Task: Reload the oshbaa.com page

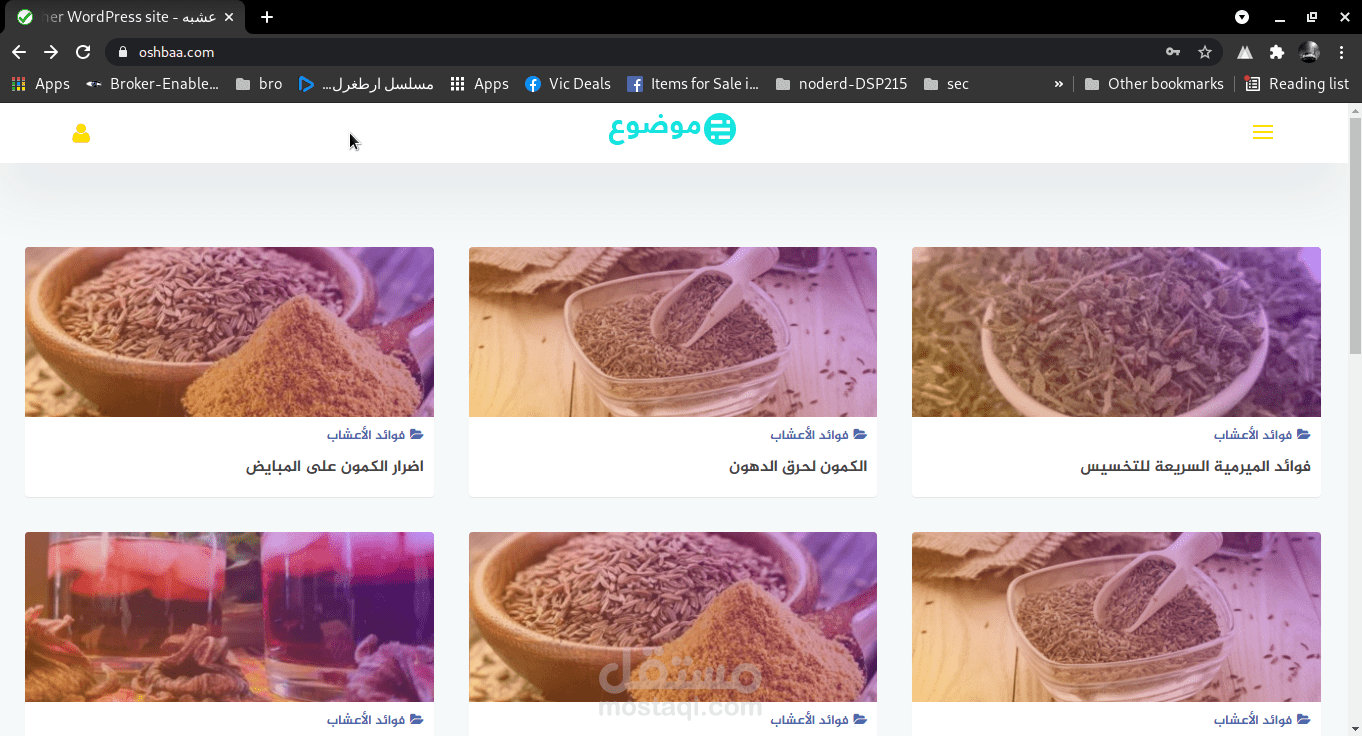Action: click(83, 52)
